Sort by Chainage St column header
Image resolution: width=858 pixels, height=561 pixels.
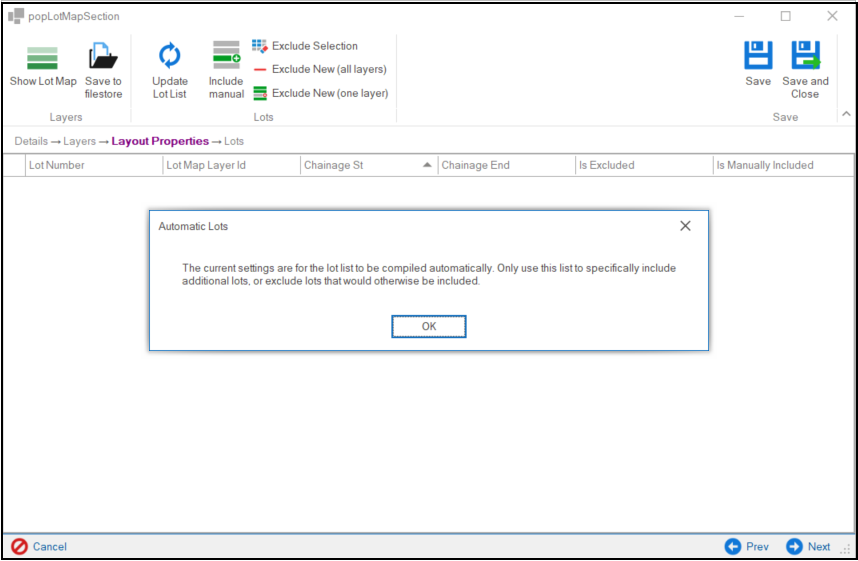pyautogui.click(x=333, y=165)
